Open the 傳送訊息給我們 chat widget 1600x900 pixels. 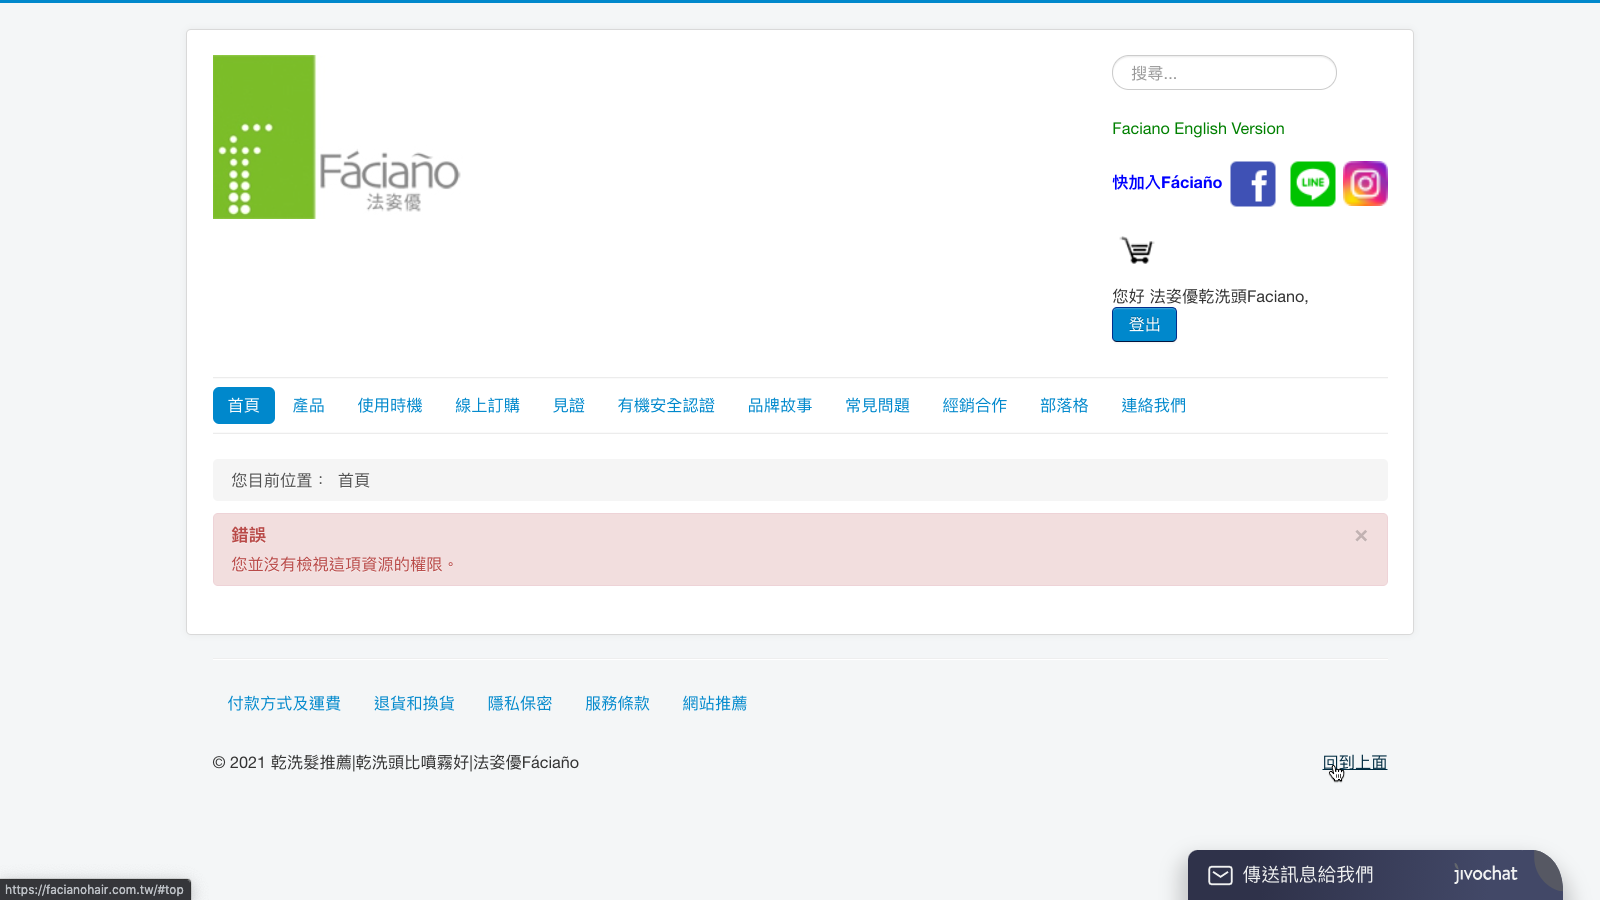coord(1308,875)
